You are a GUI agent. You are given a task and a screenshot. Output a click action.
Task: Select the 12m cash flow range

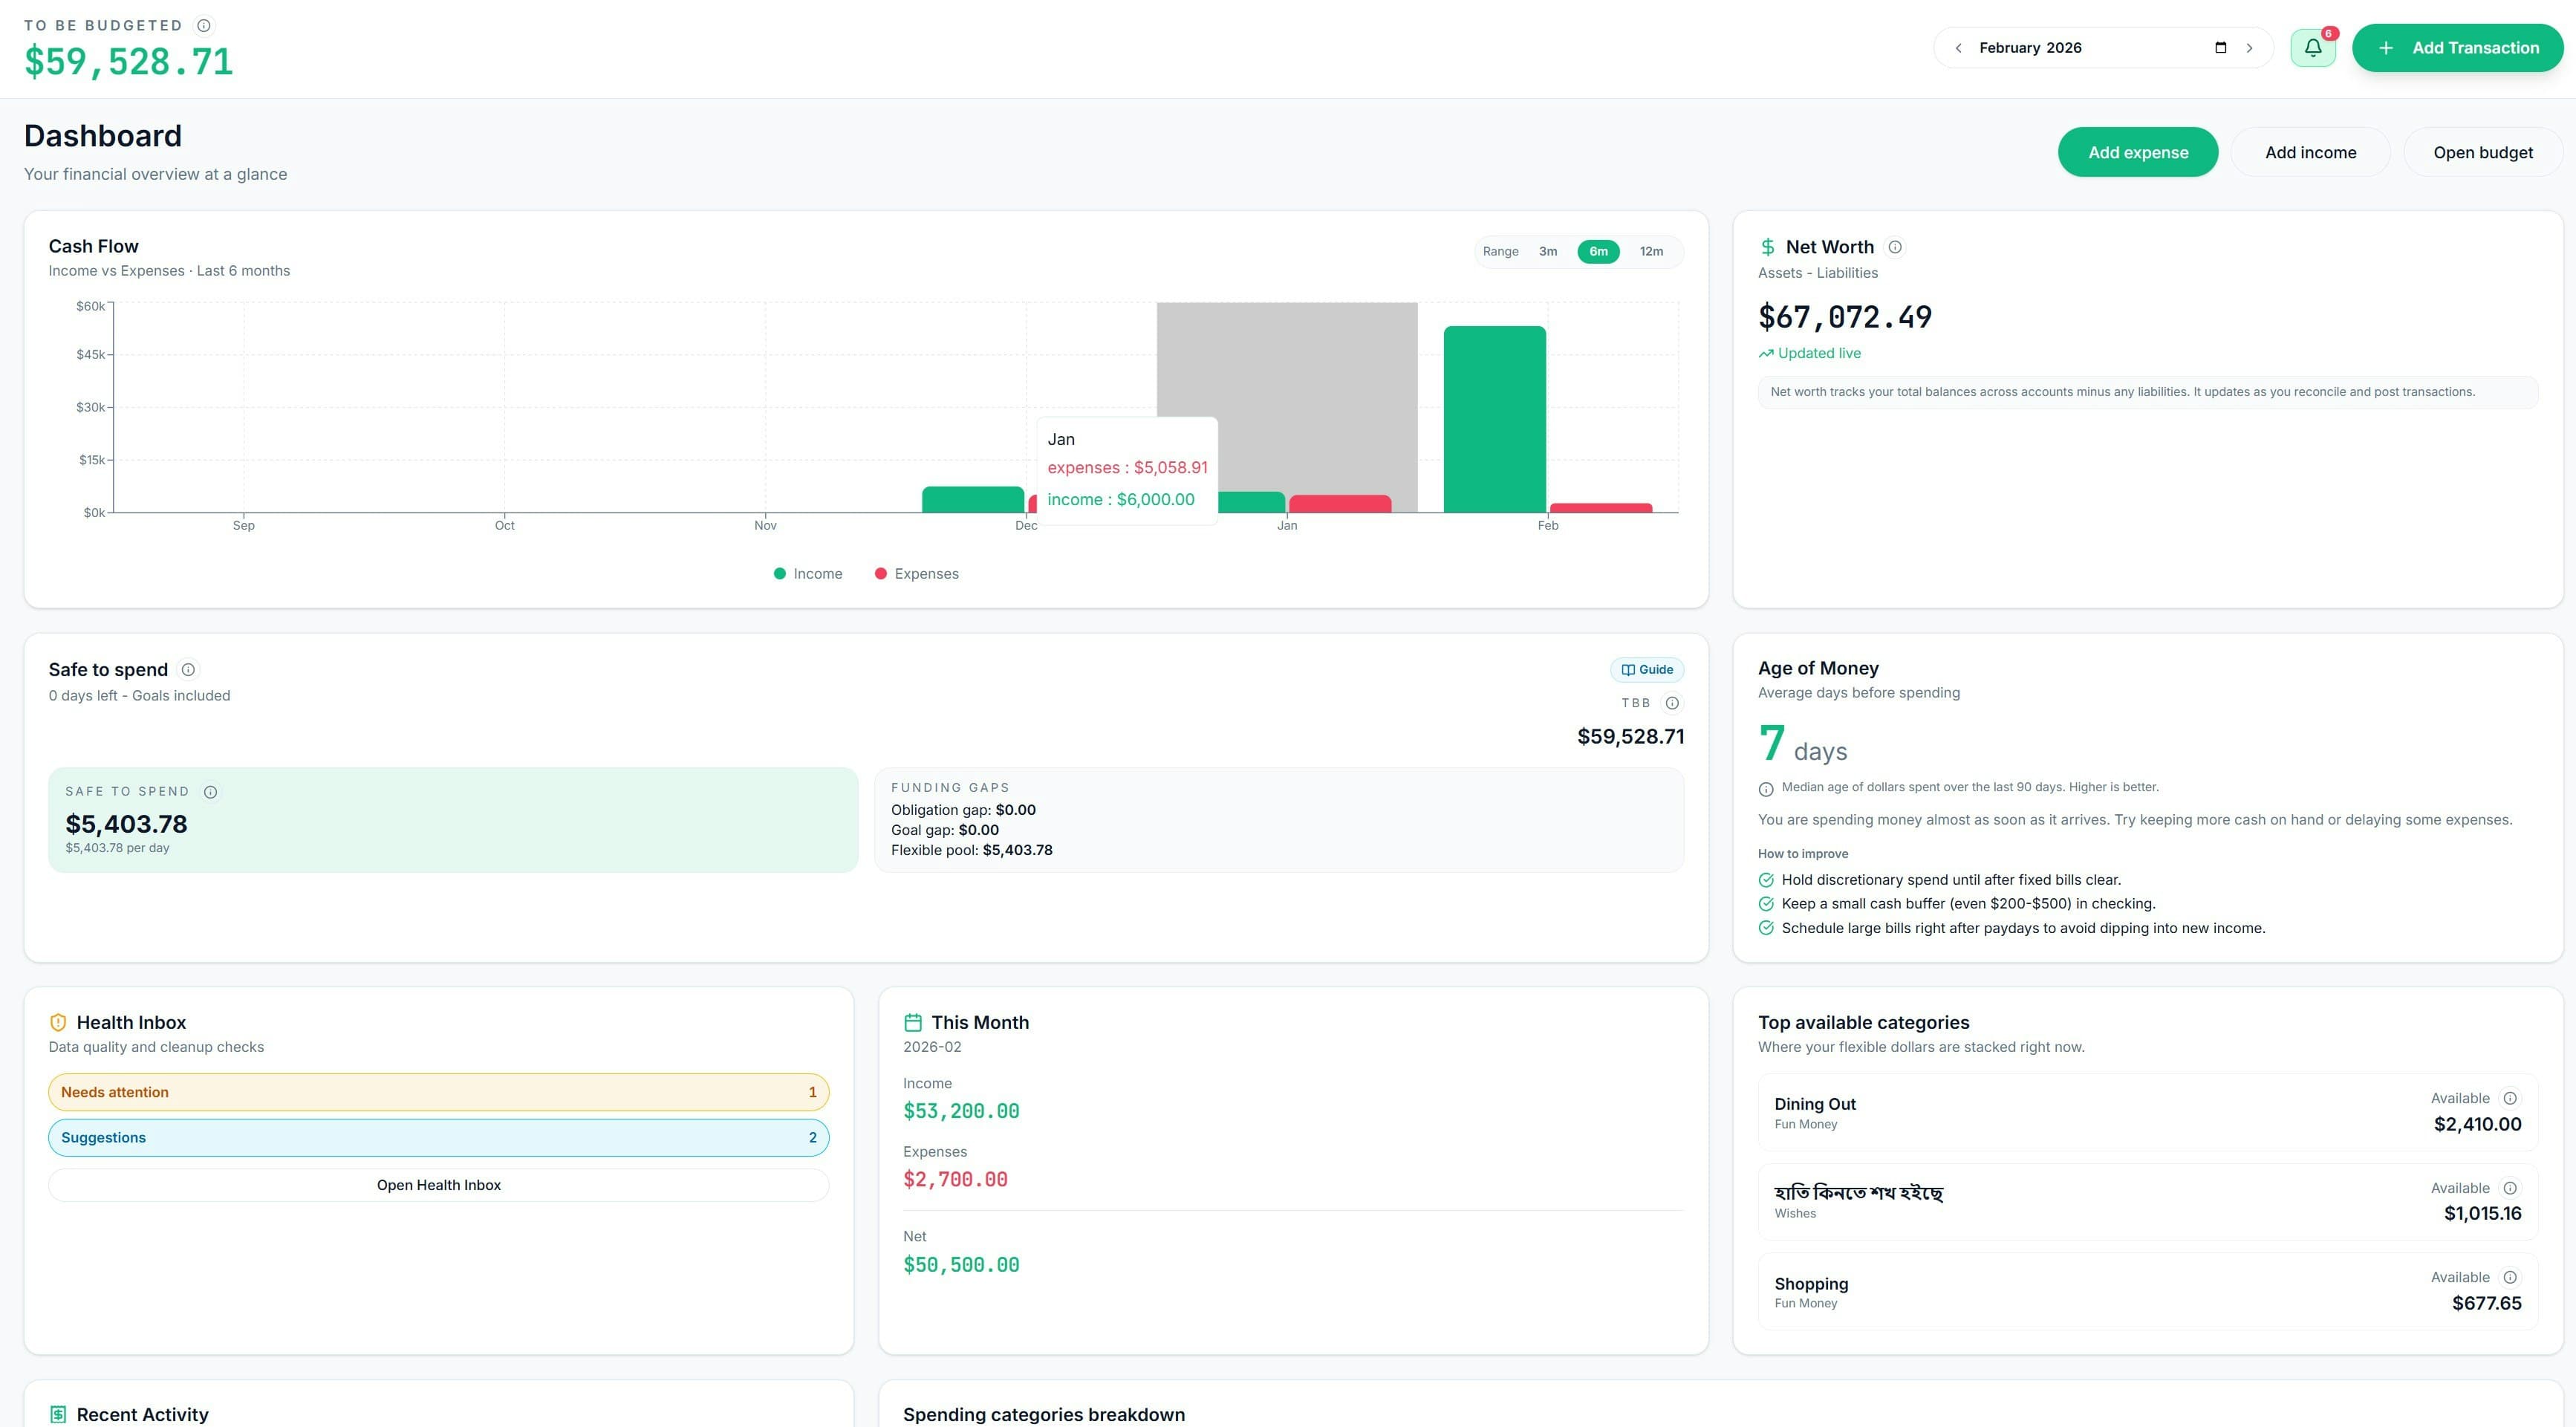click(x=1651, y=251)
